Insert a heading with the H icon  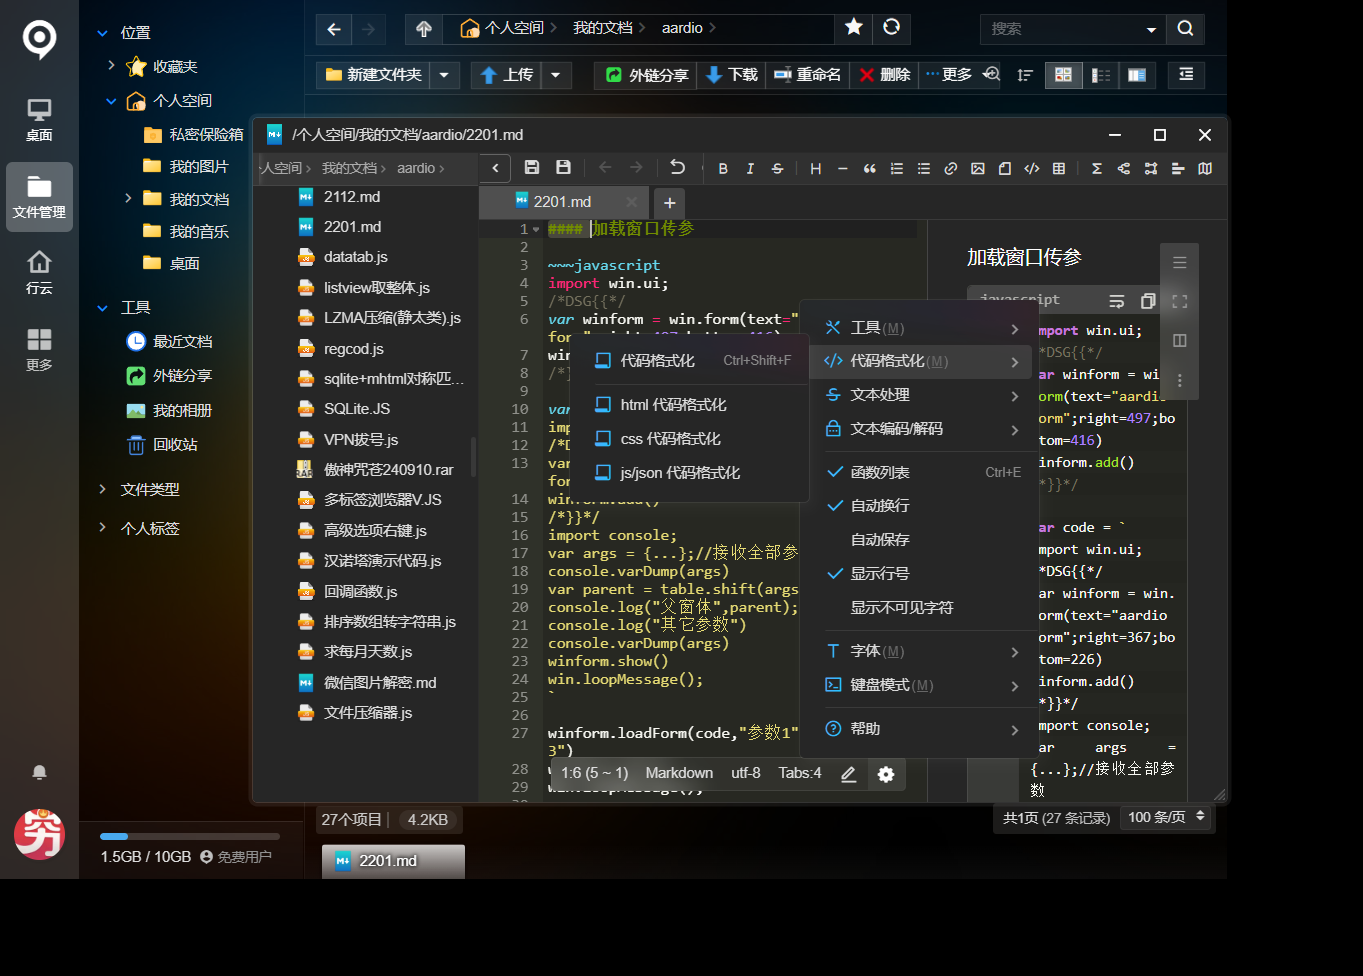(816, 169)
